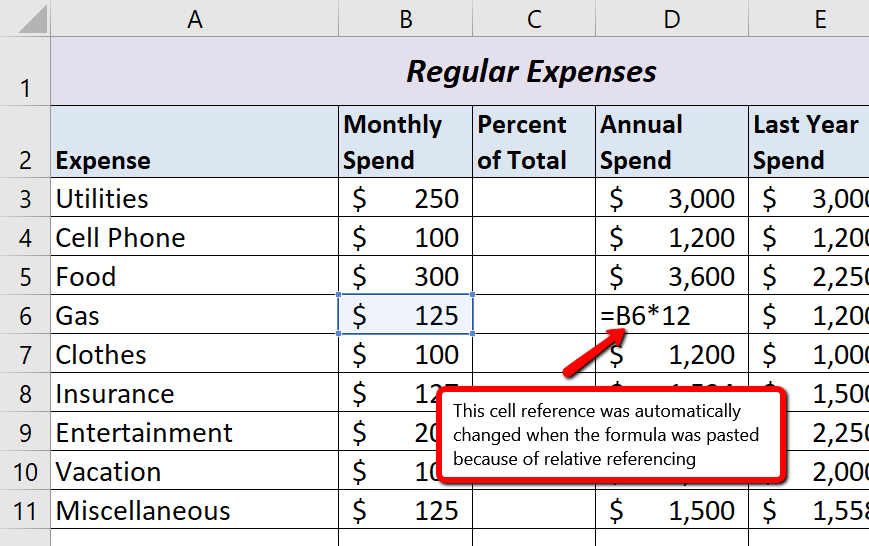
Task: Select the Cell Phone cell
Action: click(x=195, y=237)
